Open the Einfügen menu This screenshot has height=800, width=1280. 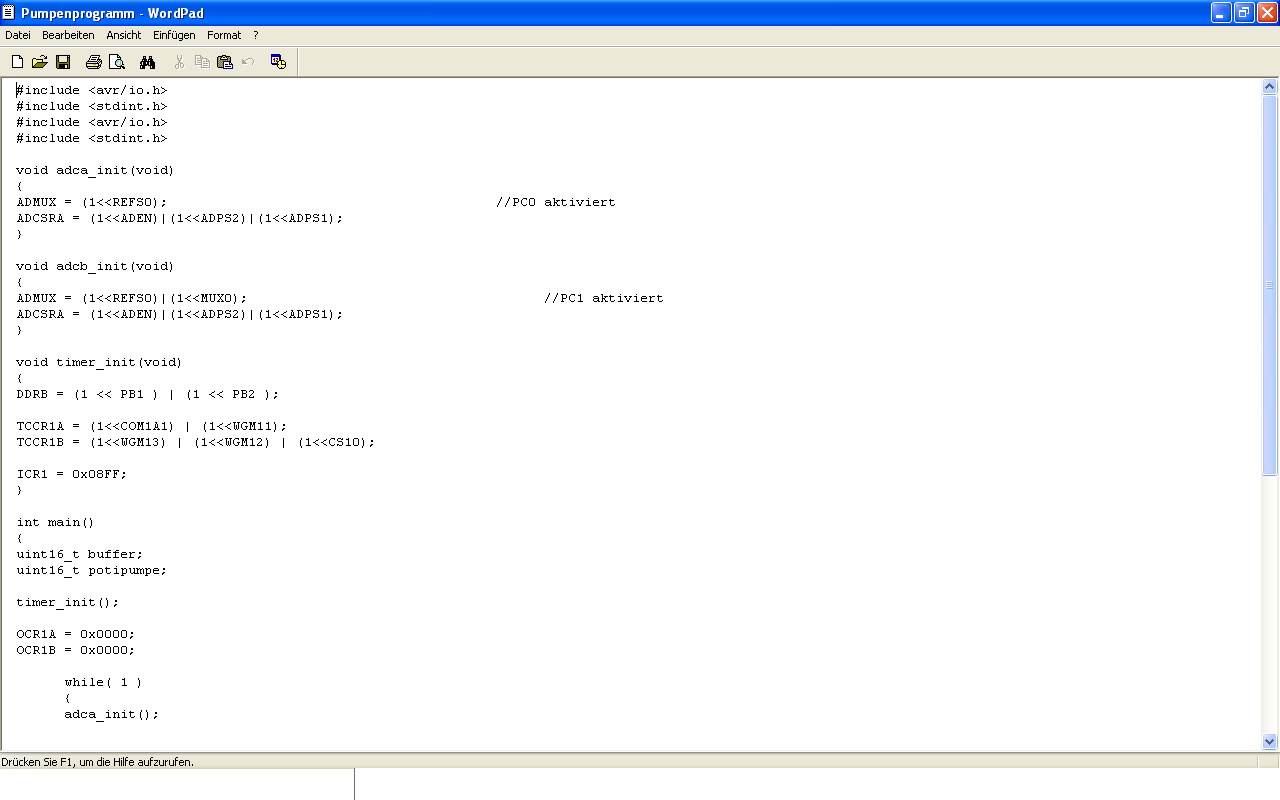[174, 35]
